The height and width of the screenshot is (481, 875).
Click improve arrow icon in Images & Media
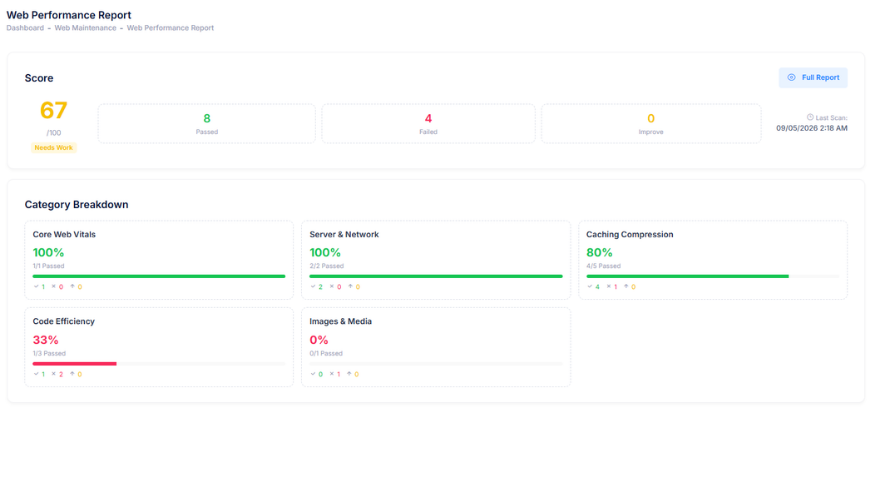[x=349, y=374]
